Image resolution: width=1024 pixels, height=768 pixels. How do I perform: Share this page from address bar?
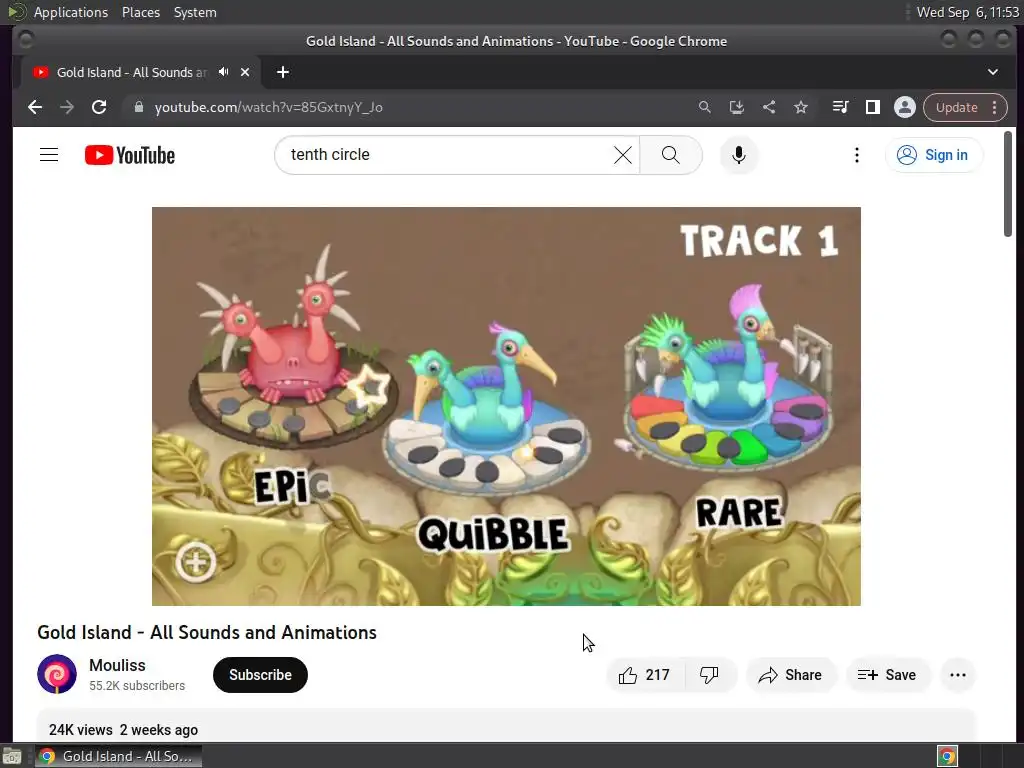pyautogui.click(x=769, y=107)
